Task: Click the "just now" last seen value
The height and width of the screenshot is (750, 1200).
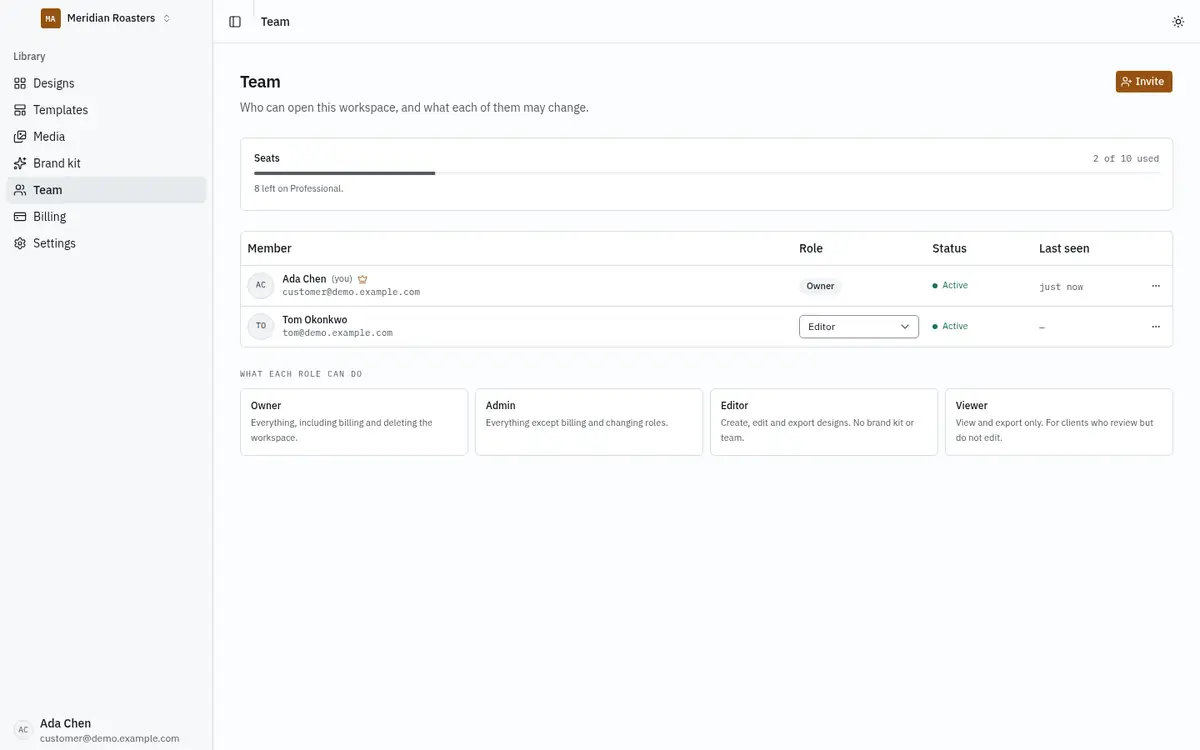Action: coord(1061,287)
